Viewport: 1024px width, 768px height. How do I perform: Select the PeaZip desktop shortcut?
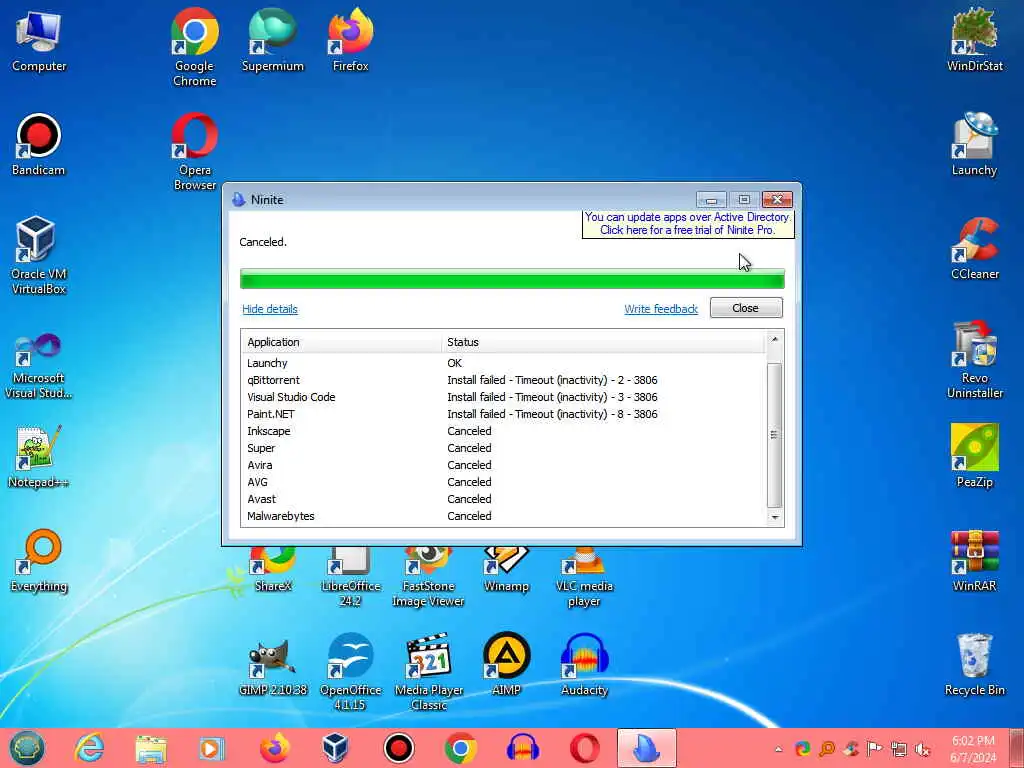(x=974, y=457)
